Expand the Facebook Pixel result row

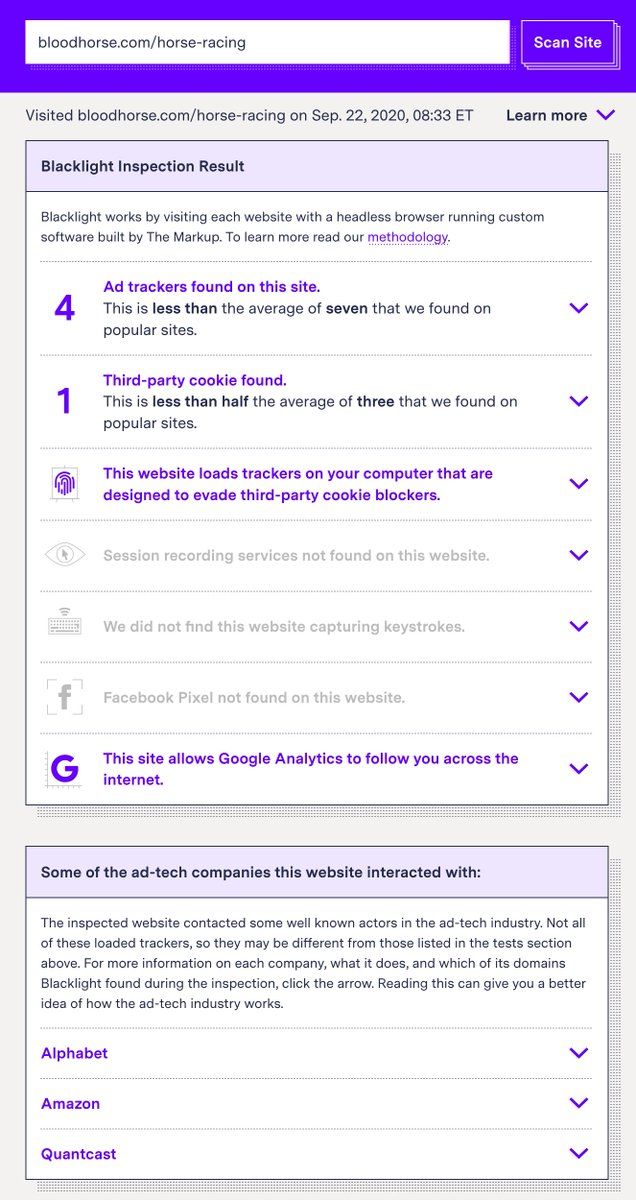click(578, 697)
